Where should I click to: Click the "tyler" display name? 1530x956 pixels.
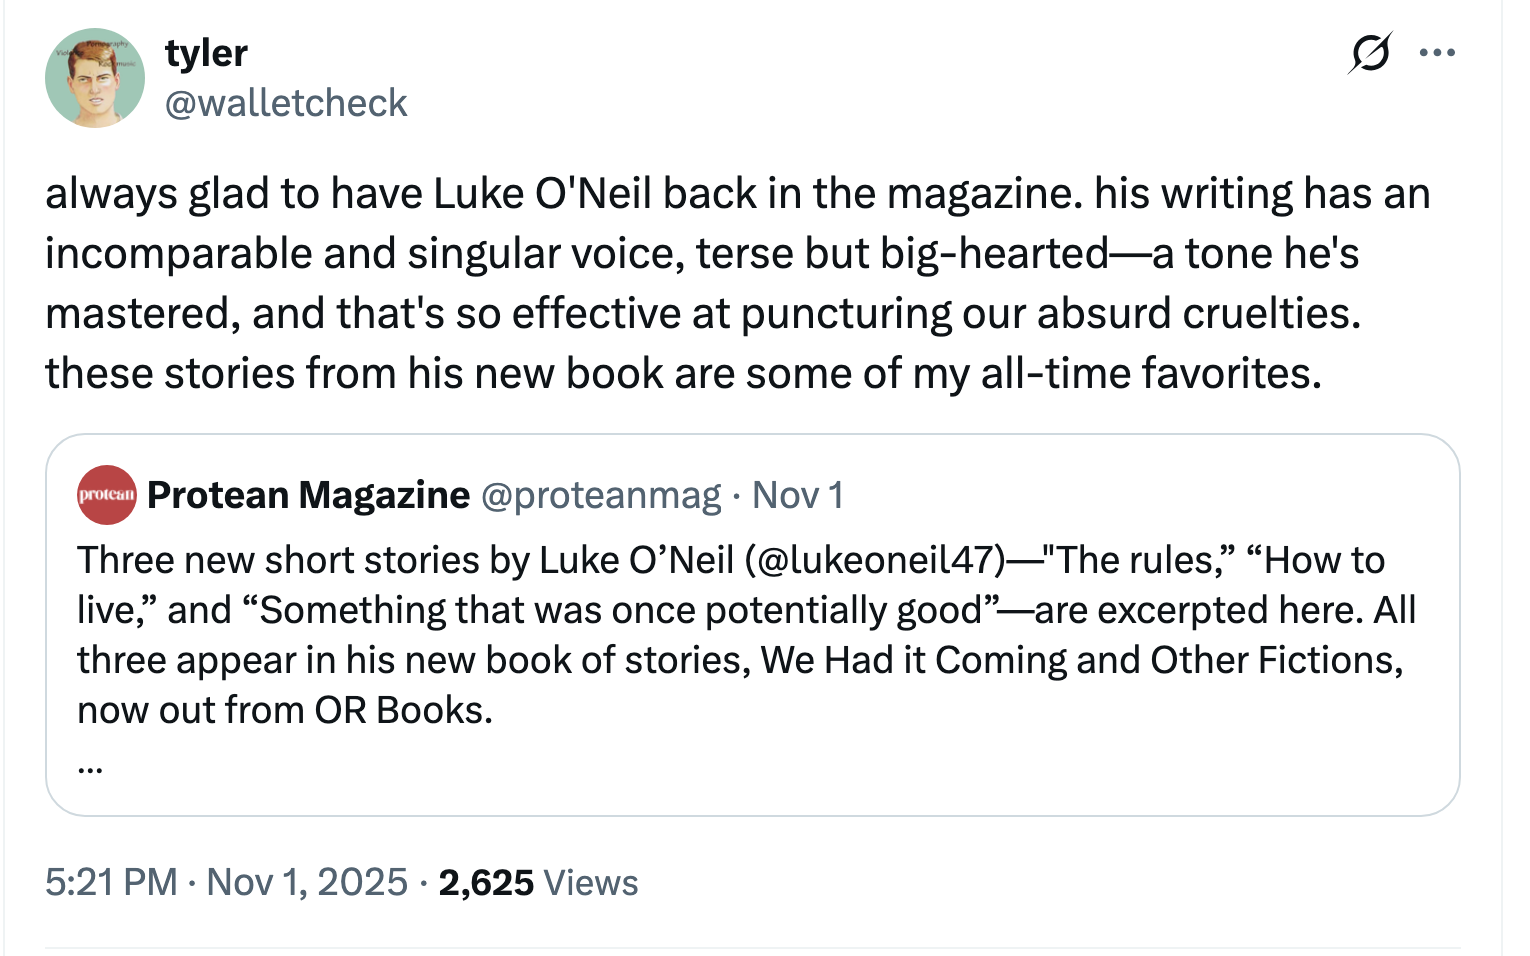click(x=206, y=53)
